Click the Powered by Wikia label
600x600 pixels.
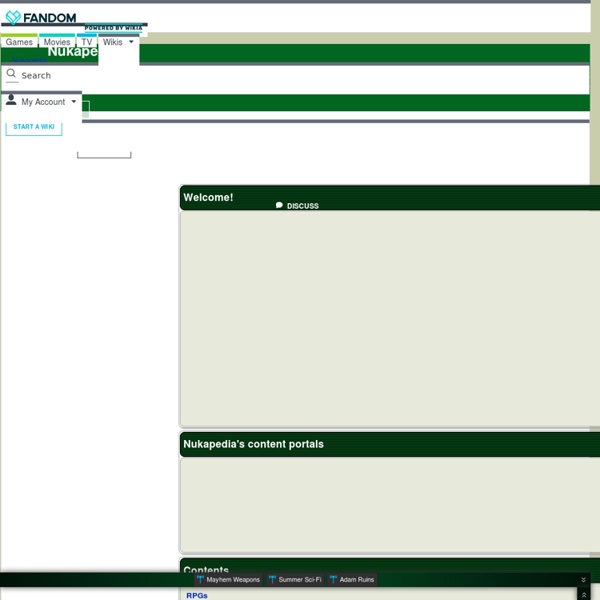coord(113,28)
